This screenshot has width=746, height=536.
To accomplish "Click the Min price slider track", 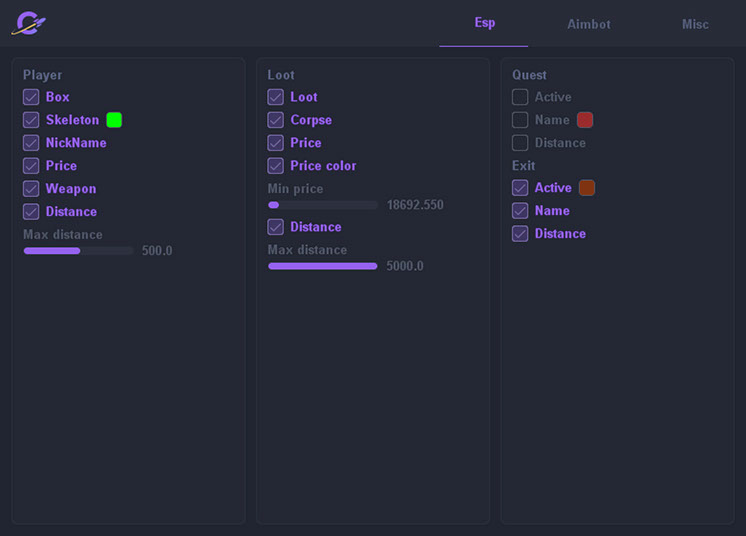I will [323, 205].
